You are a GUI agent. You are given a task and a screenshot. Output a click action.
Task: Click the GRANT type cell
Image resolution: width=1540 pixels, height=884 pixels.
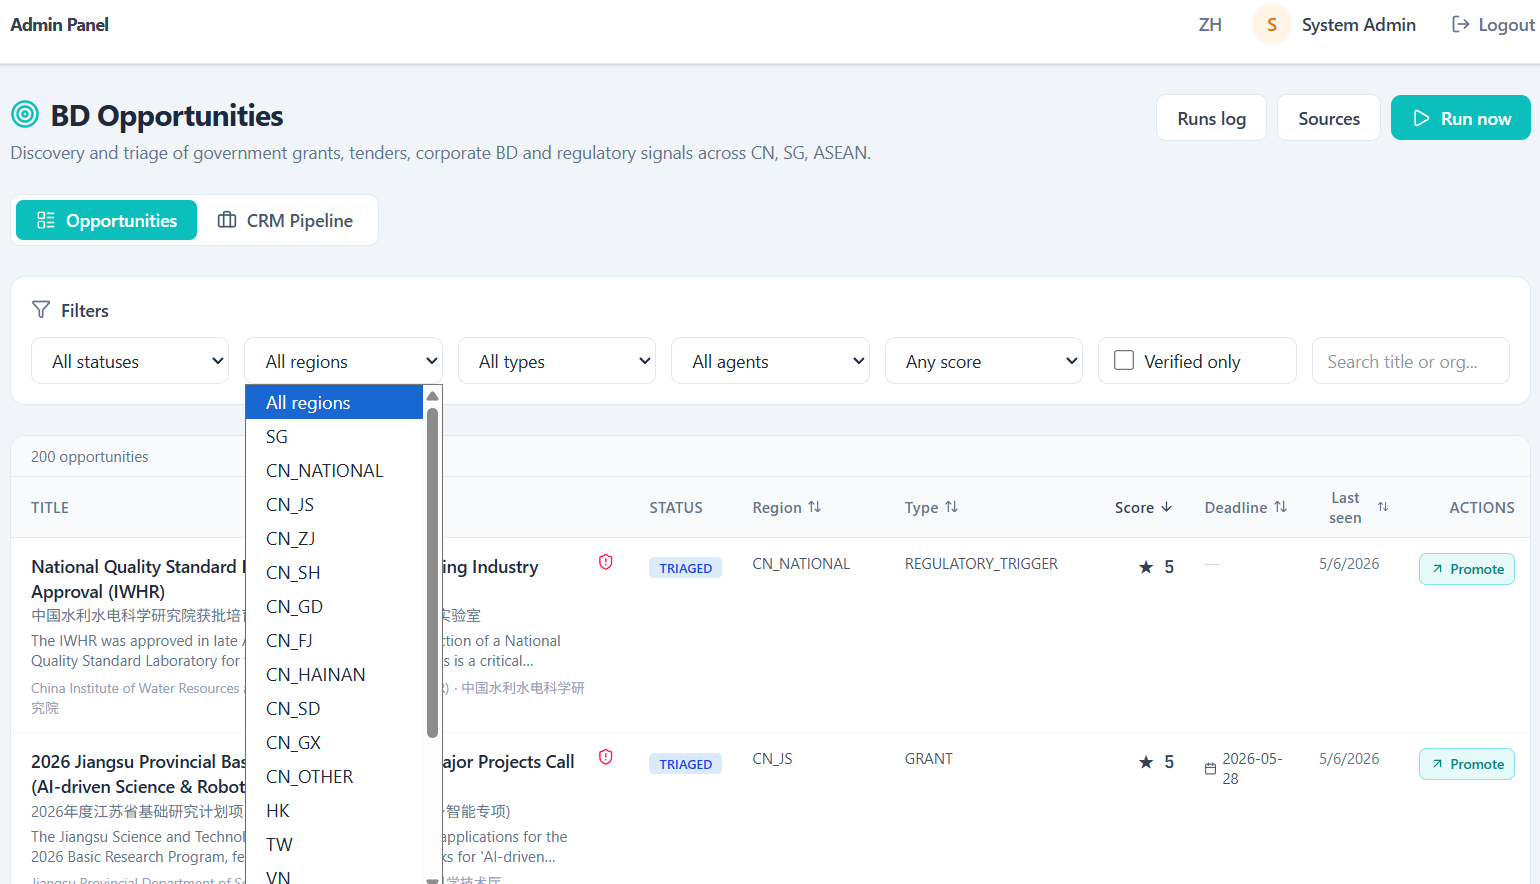point(929,759)
